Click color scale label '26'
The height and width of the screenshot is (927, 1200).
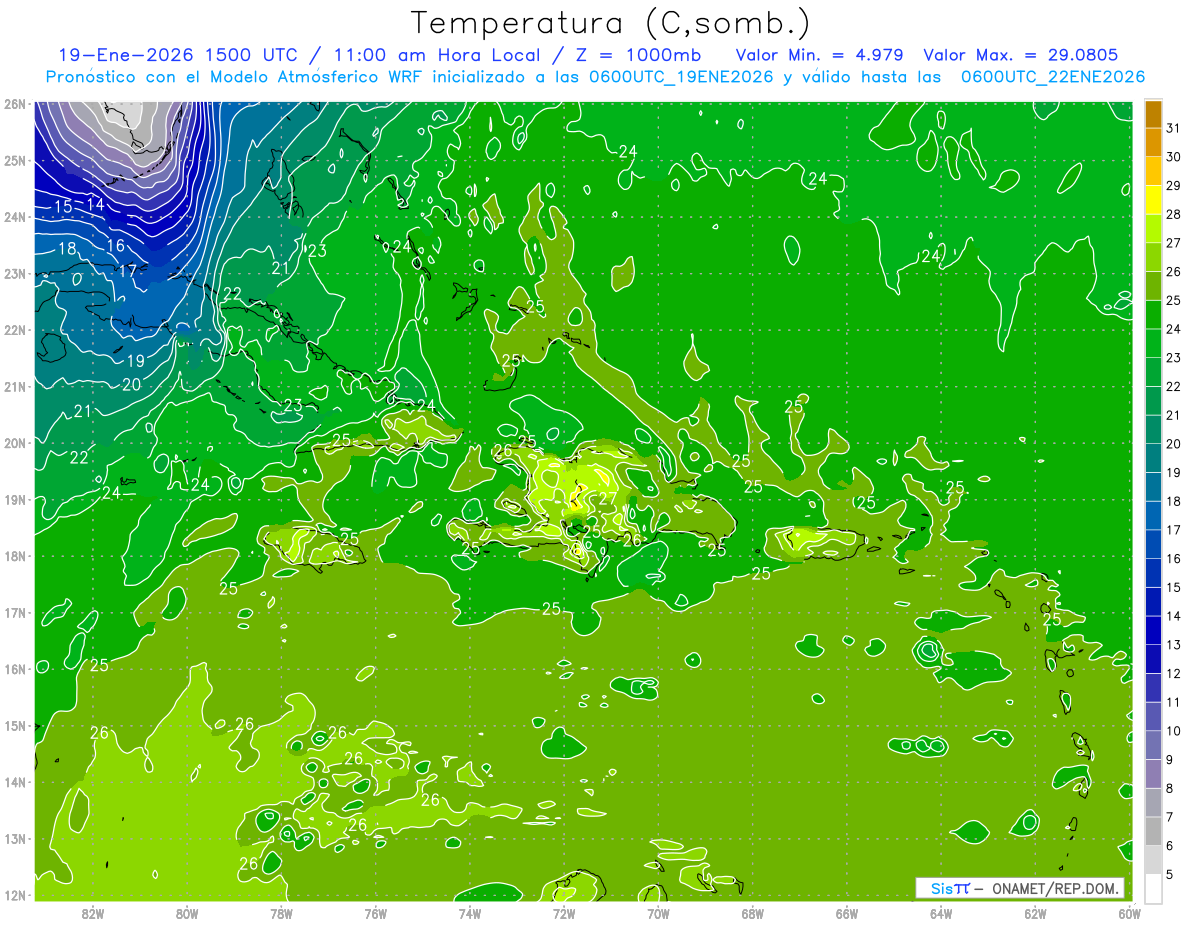1174,272
